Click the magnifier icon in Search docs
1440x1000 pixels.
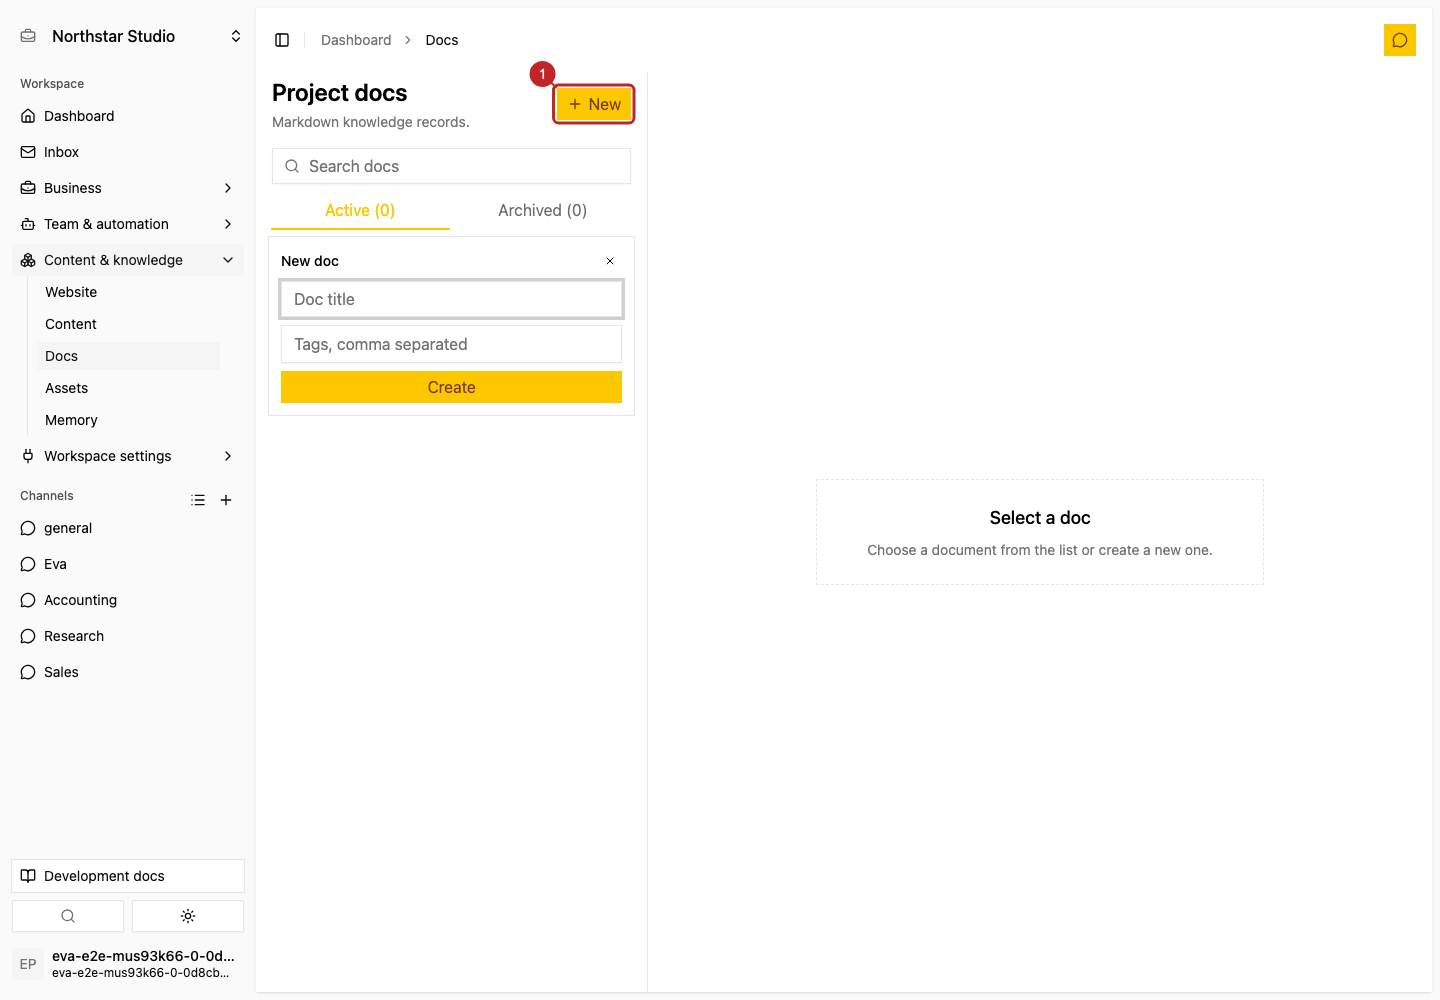pos(292,166)
